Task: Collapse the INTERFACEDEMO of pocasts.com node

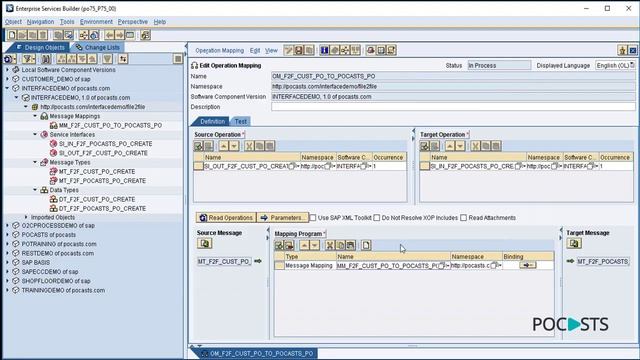Action: click(7, 88)
